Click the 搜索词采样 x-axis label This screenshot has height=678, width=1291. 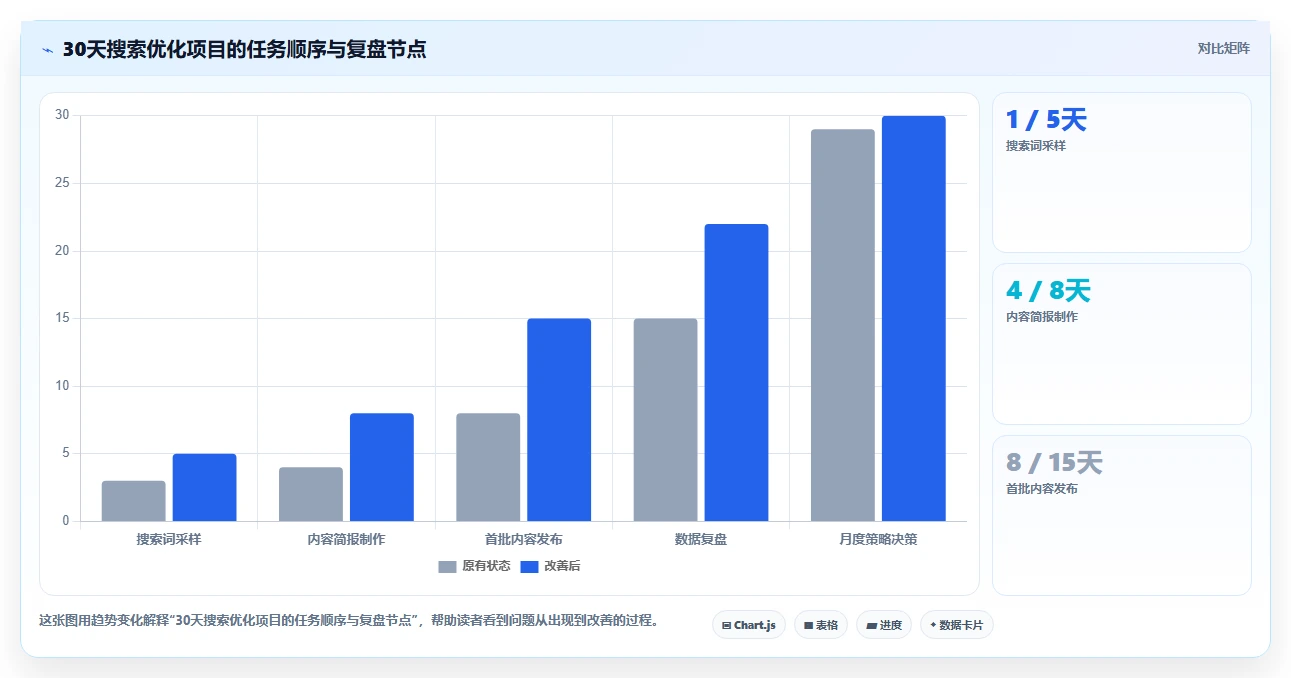pyautogui.click(x=169, y=539)
